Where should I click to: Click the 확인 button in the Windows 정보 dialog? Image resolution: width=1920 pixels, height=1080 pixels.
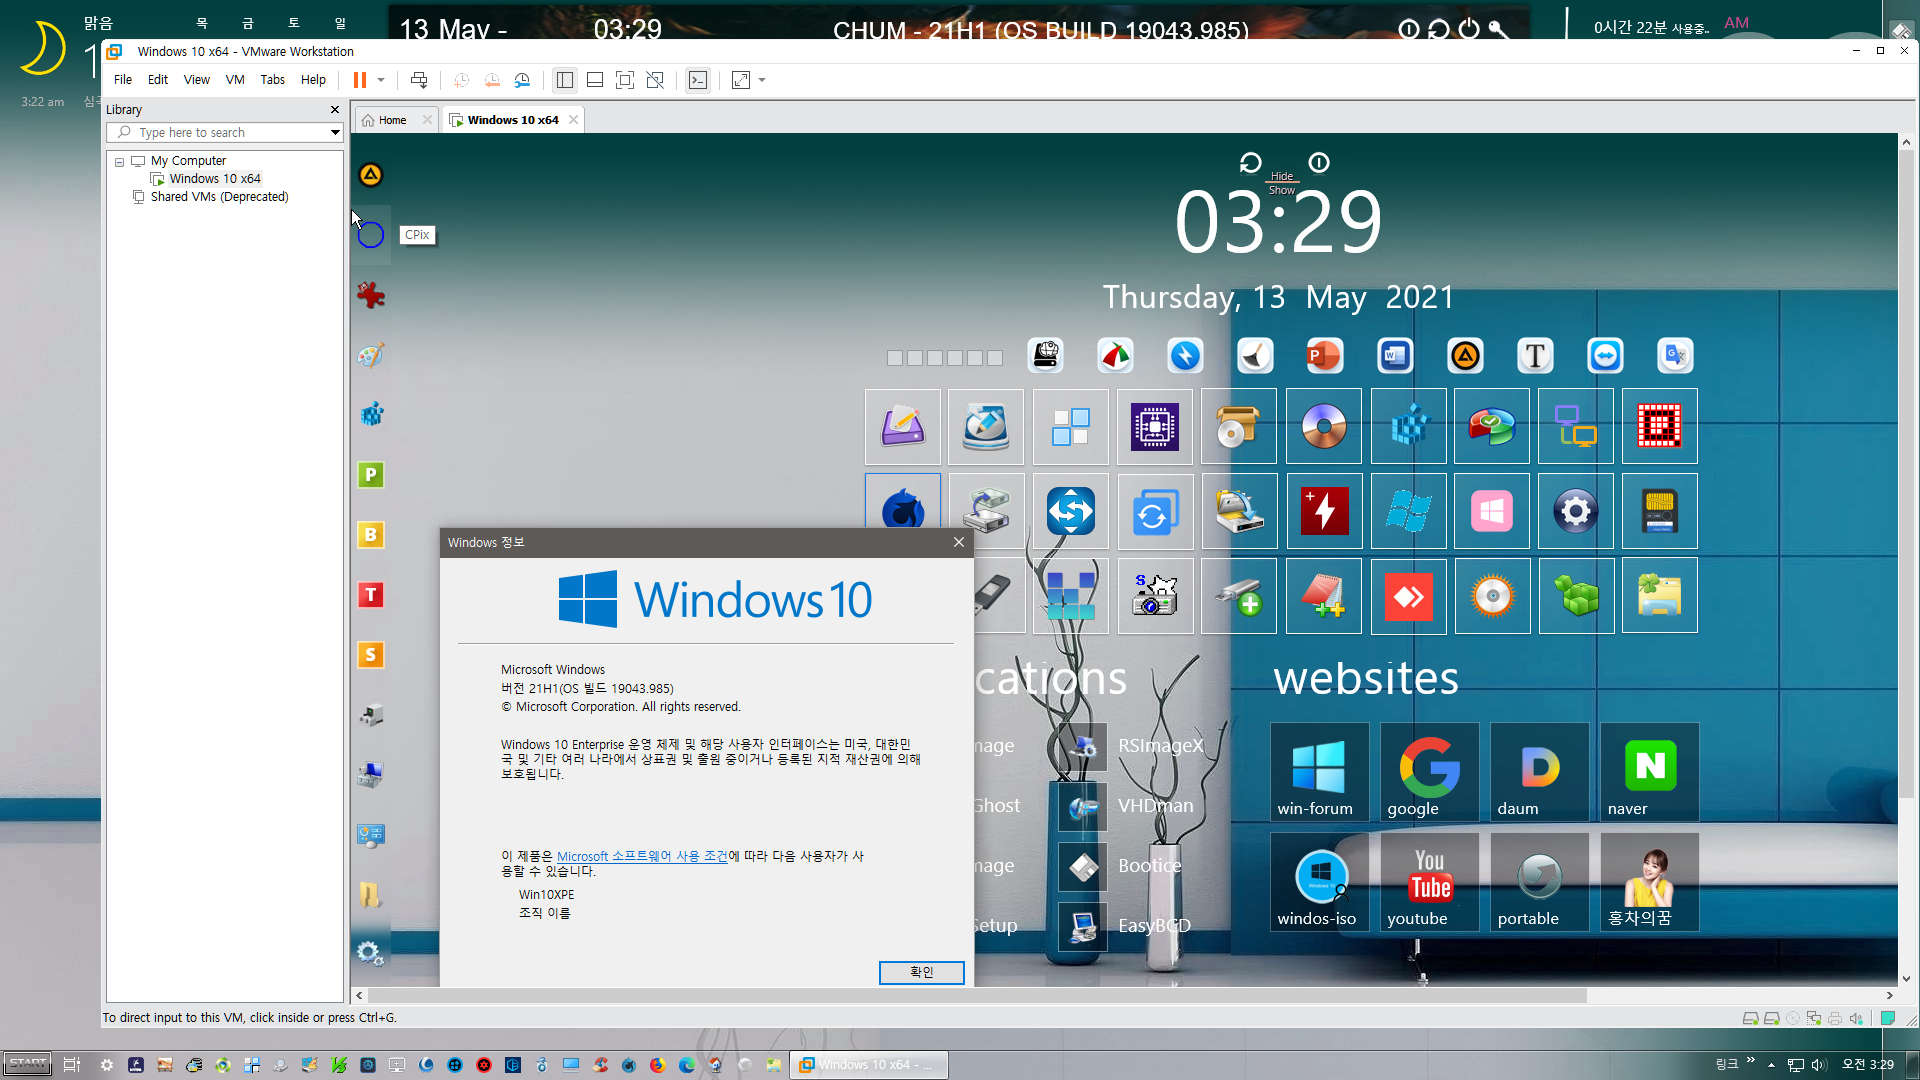pyautogui.click(x=921, y=972)
